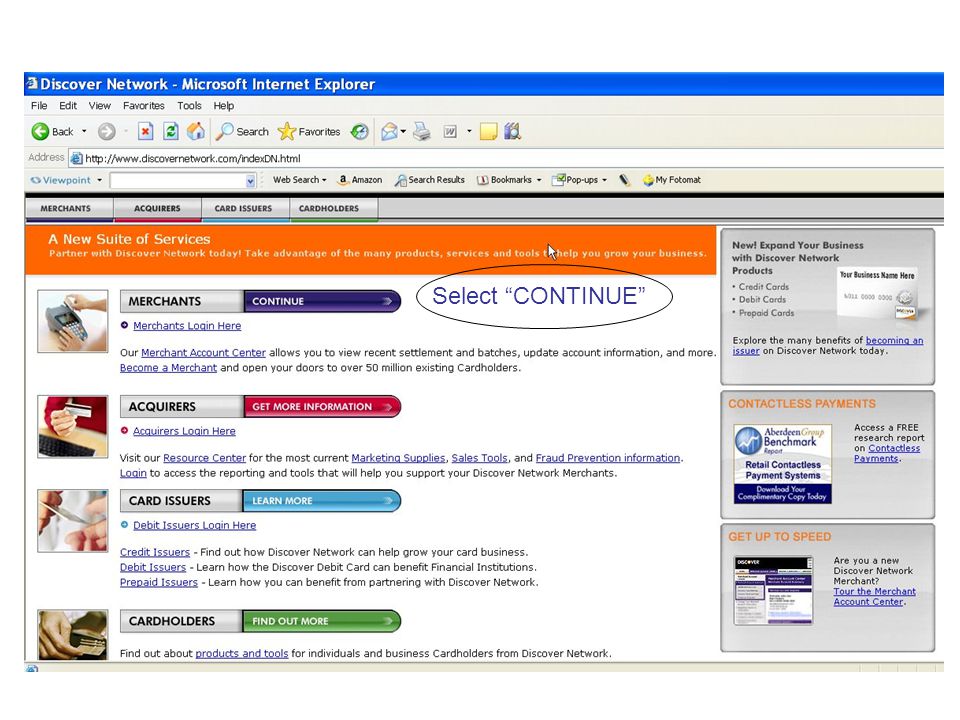Click the bullet icon beside Merchants Login Here
The image size is (960, 720).
[124, 325]
